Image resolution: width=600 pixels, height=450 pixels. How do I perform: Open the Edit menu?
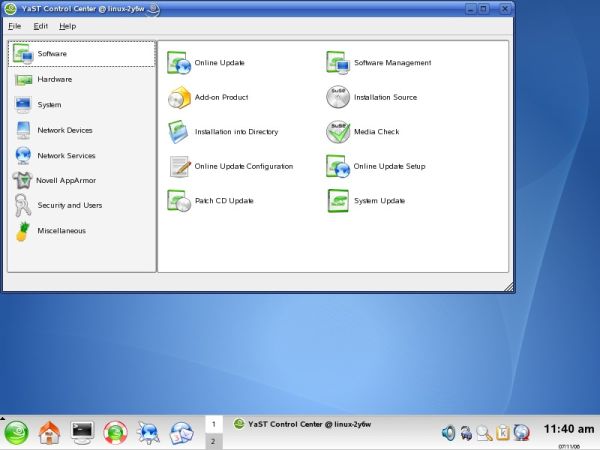pyautogui.click(x=41, y=26)
